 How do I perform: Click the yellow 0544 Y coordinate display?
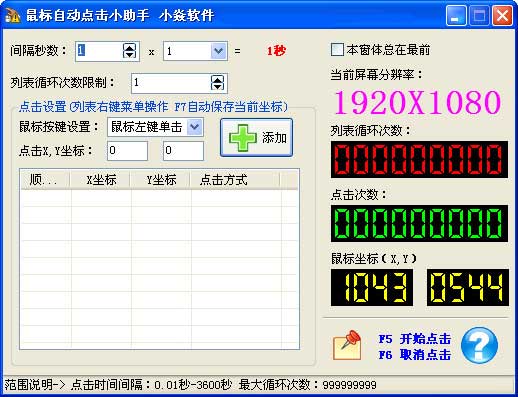click(x=468, y=287)
